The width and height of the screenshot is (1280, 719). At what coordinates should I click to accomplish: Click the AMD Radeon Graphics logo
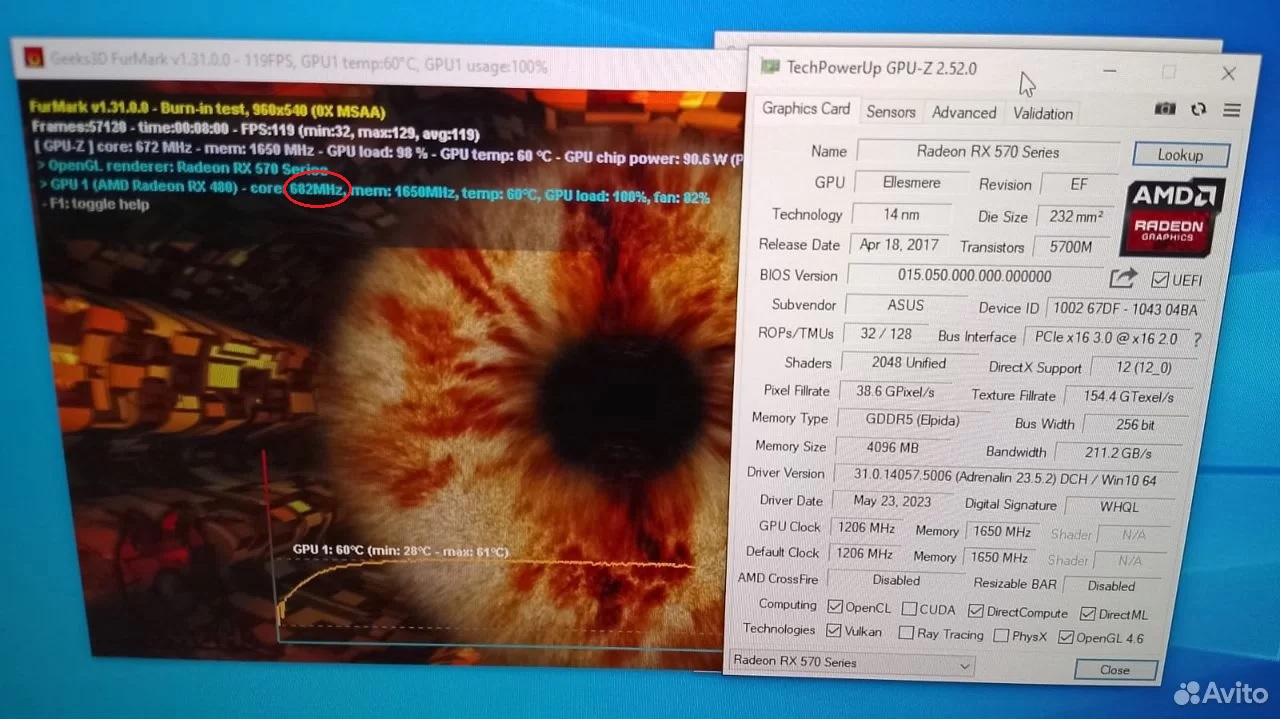1170,216
